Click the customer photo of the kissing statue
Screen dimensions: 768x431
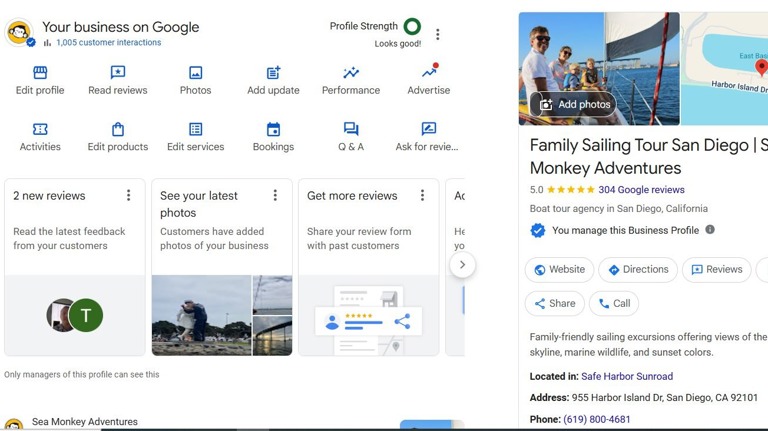pos(201,315)
